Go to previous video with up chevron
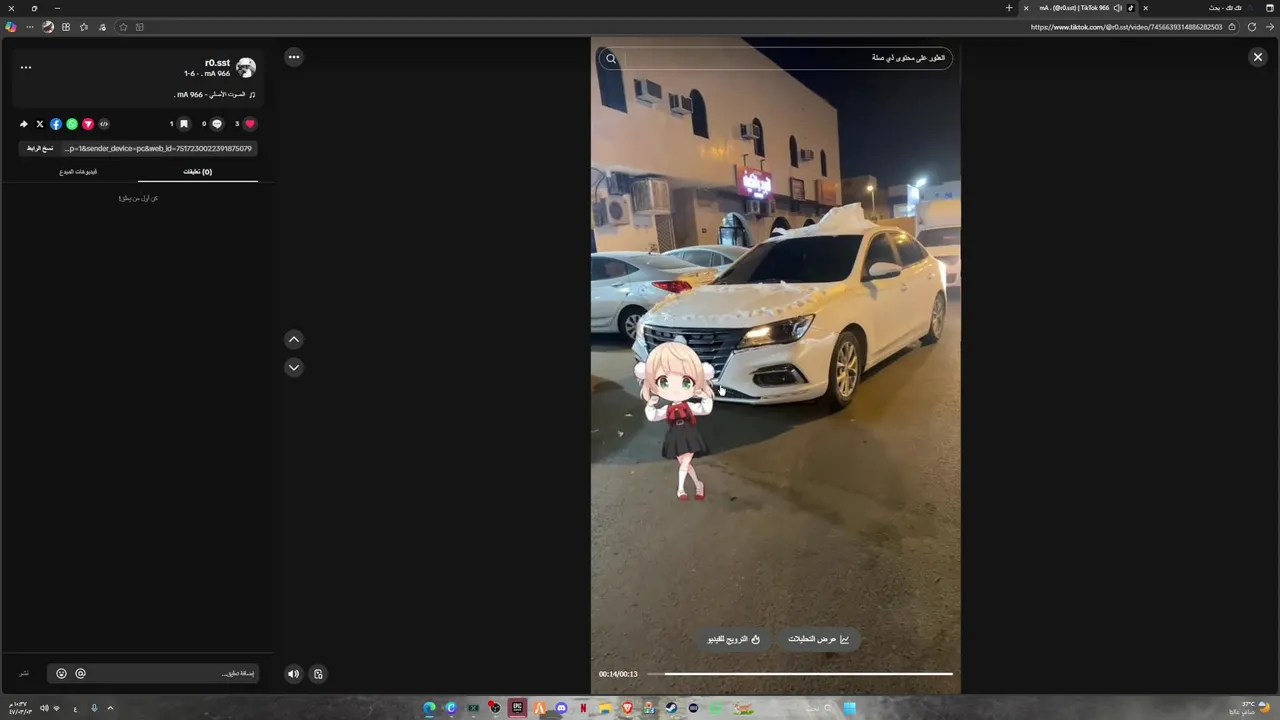 click(x=294, y=339)
